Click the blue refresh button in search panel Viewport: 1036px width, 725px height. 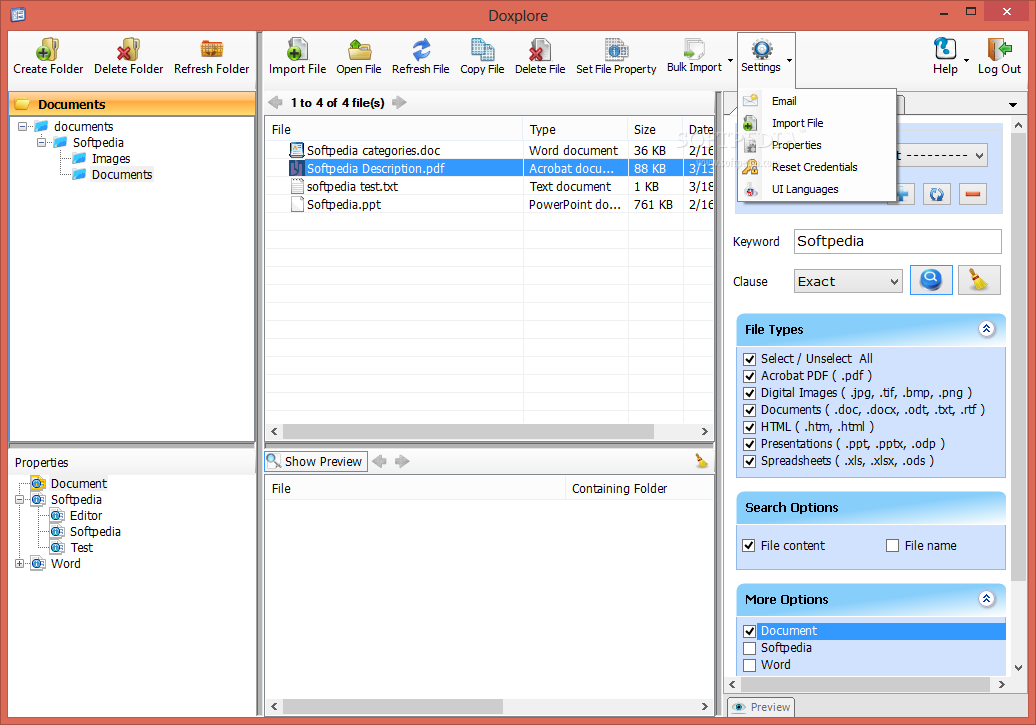[x=936, y=194]
